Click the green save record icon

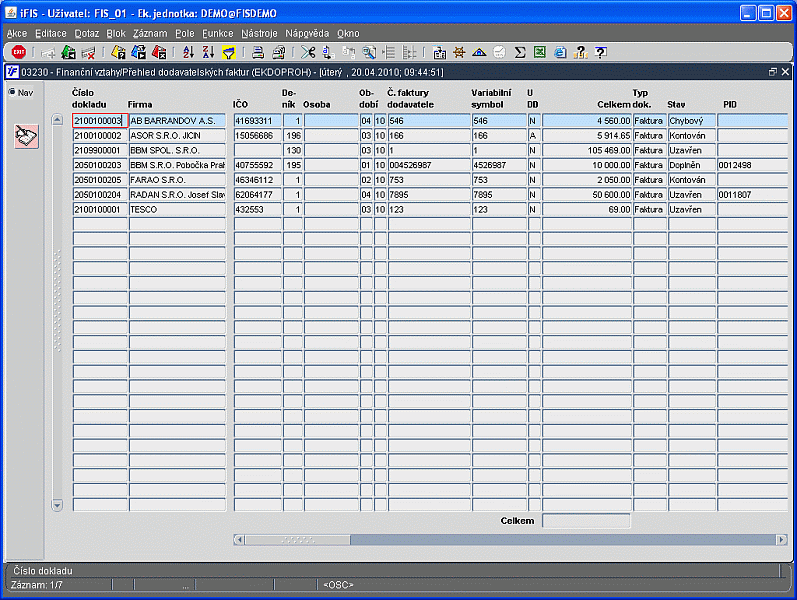68,52
